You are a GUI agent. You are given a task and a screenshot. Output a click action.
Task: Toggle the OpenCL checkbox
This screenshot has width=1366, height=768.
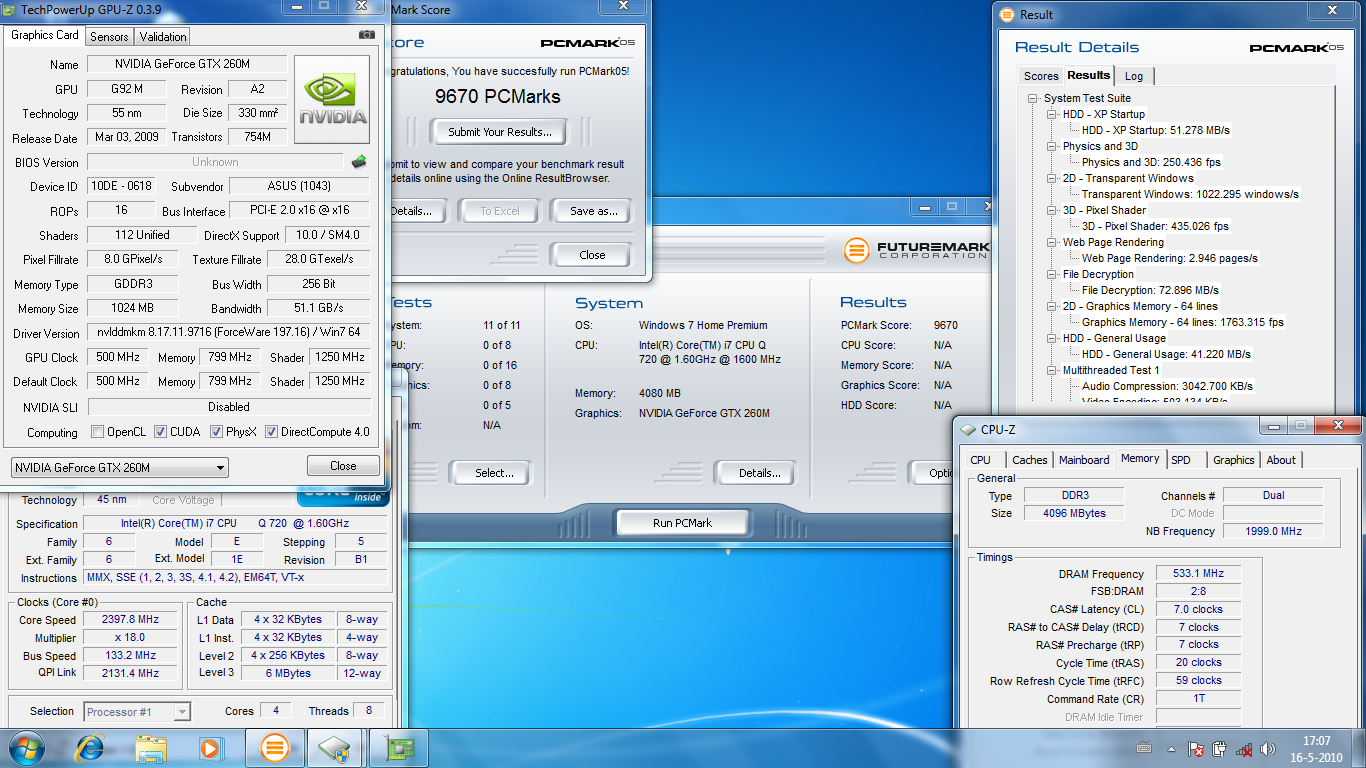(97, 432)
